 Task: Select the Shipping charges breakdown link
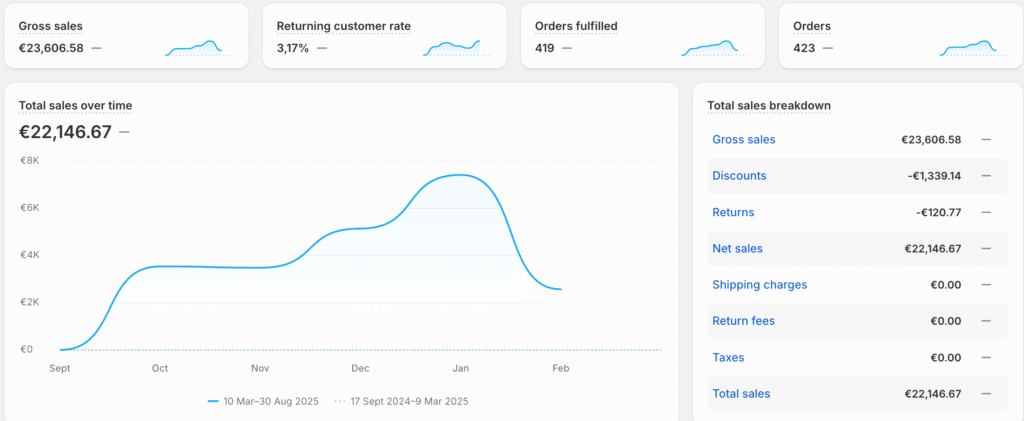click(x=759, y=285)
